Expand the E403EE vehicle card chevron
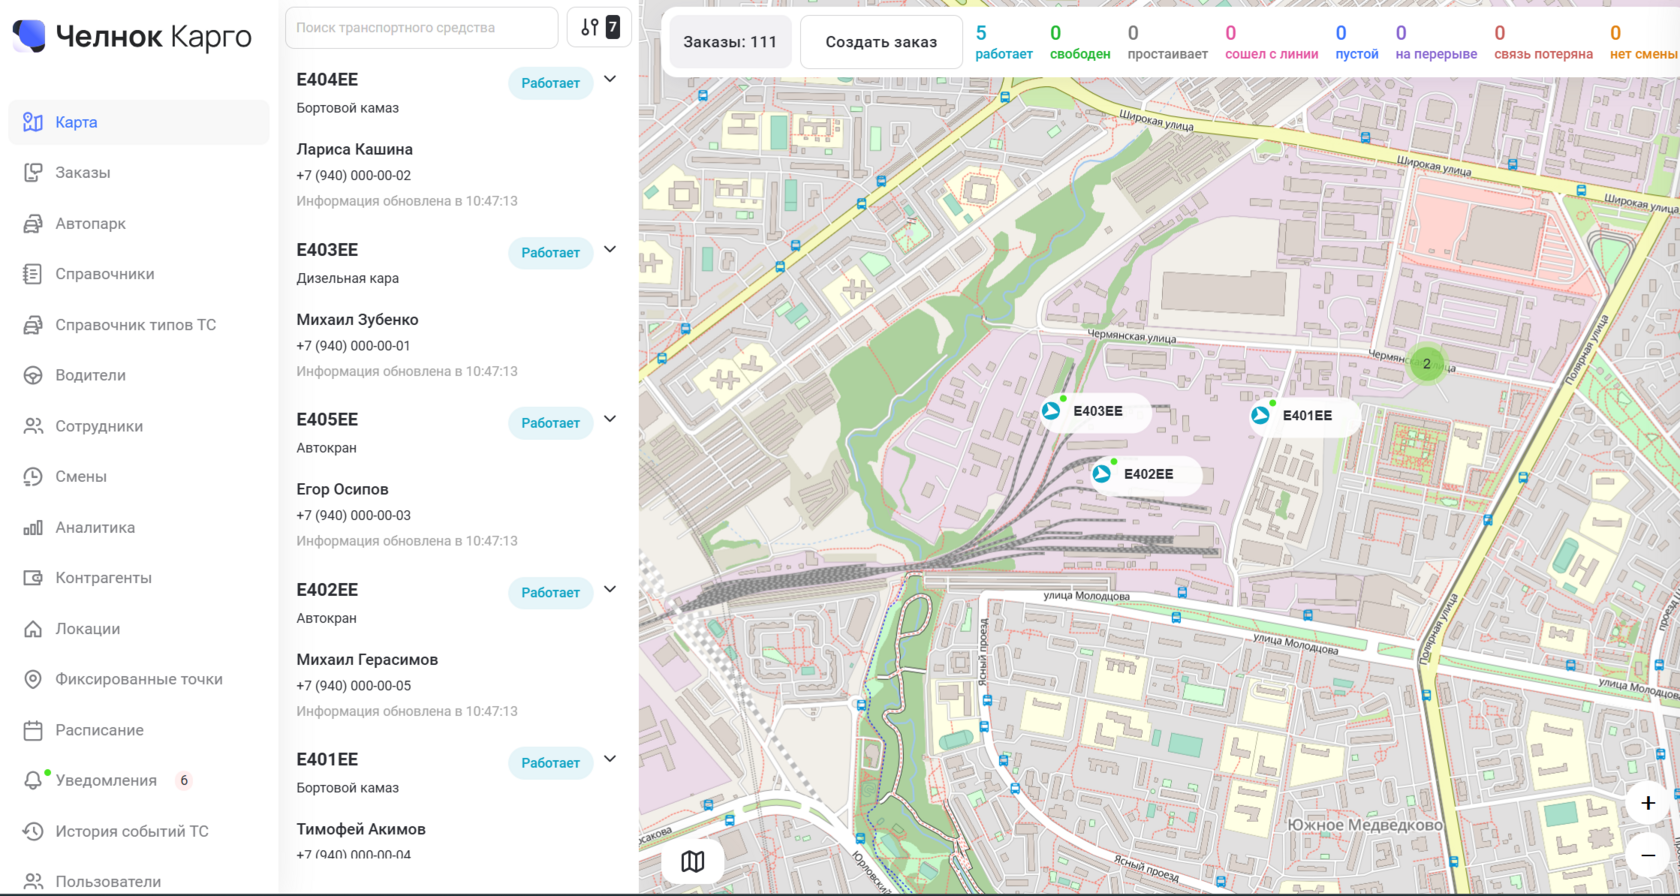Image resolution: width=1680 pixels, height=896 pixels. coord(610,249)
